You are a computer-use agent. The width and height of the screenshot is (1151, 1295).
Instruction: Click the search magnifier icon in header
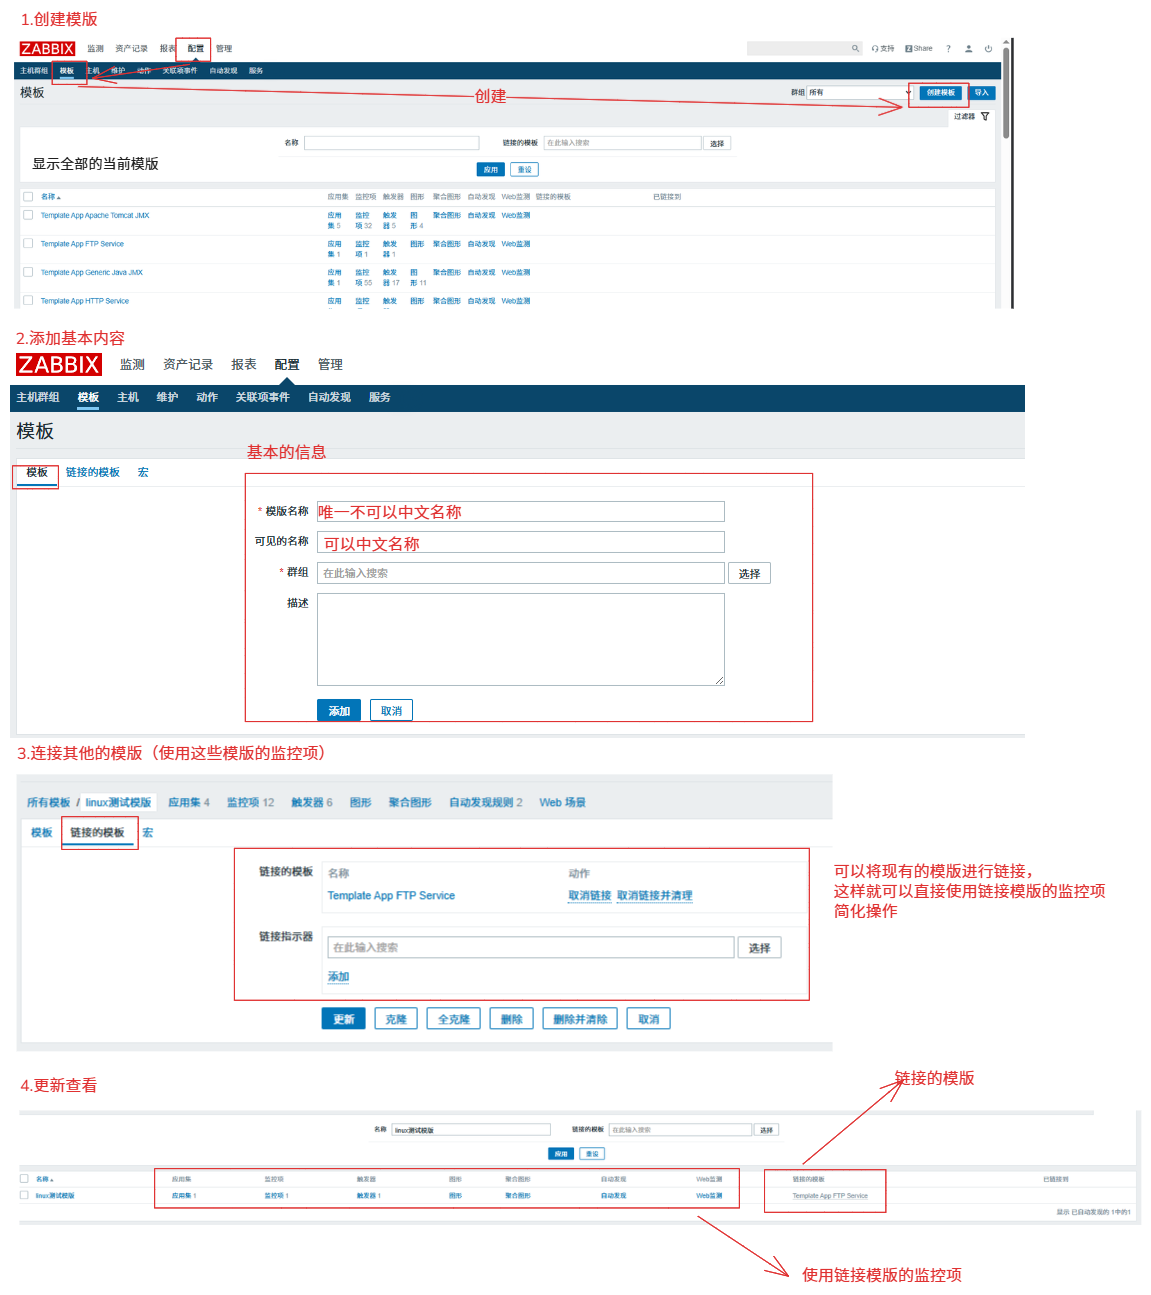tap(855, 48)
